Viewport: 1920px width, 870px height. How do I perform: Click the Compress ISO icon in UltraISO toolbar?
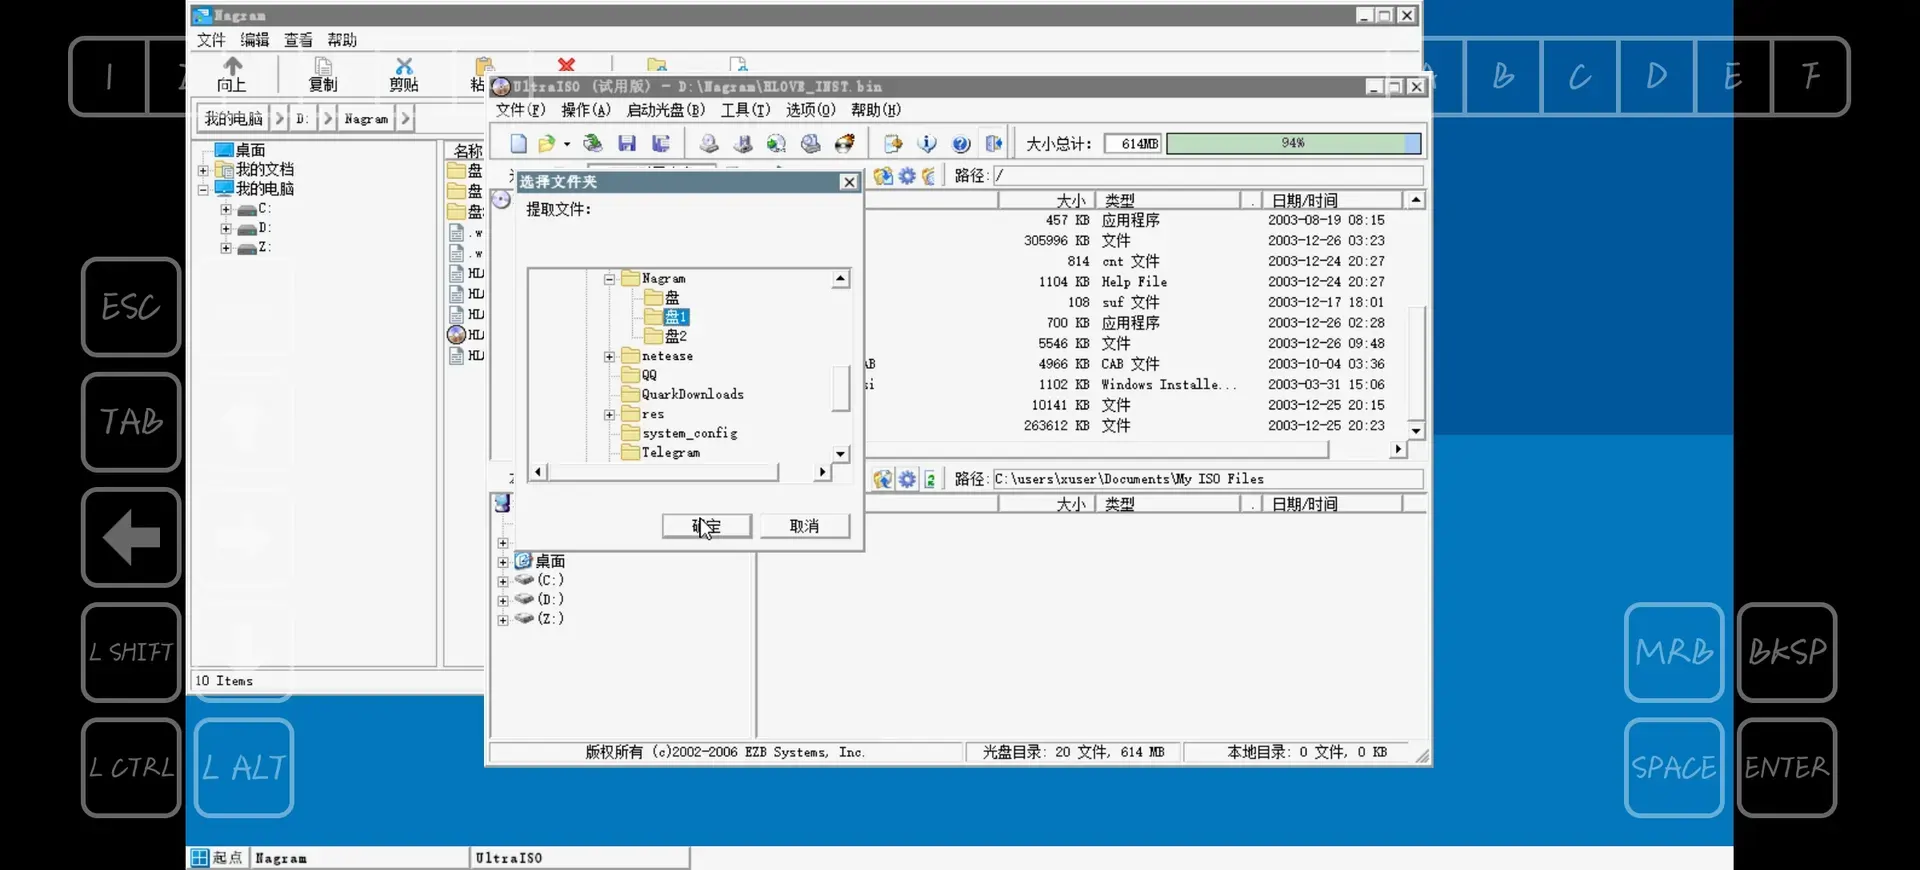[x=743, y=144]
